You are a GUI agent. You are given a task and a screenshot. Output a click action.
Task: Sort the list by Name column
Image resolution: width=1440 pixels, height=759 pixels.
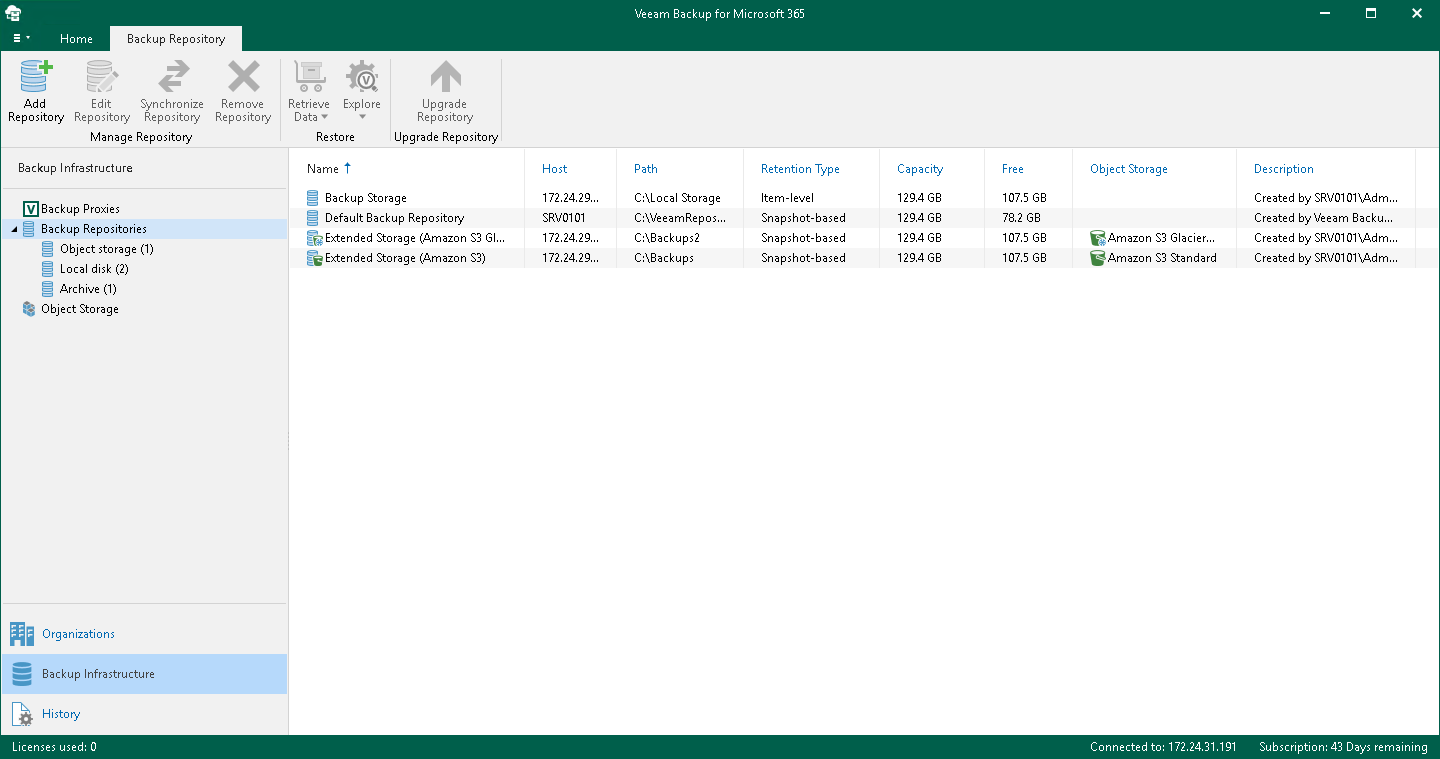[x=323, y=169]
